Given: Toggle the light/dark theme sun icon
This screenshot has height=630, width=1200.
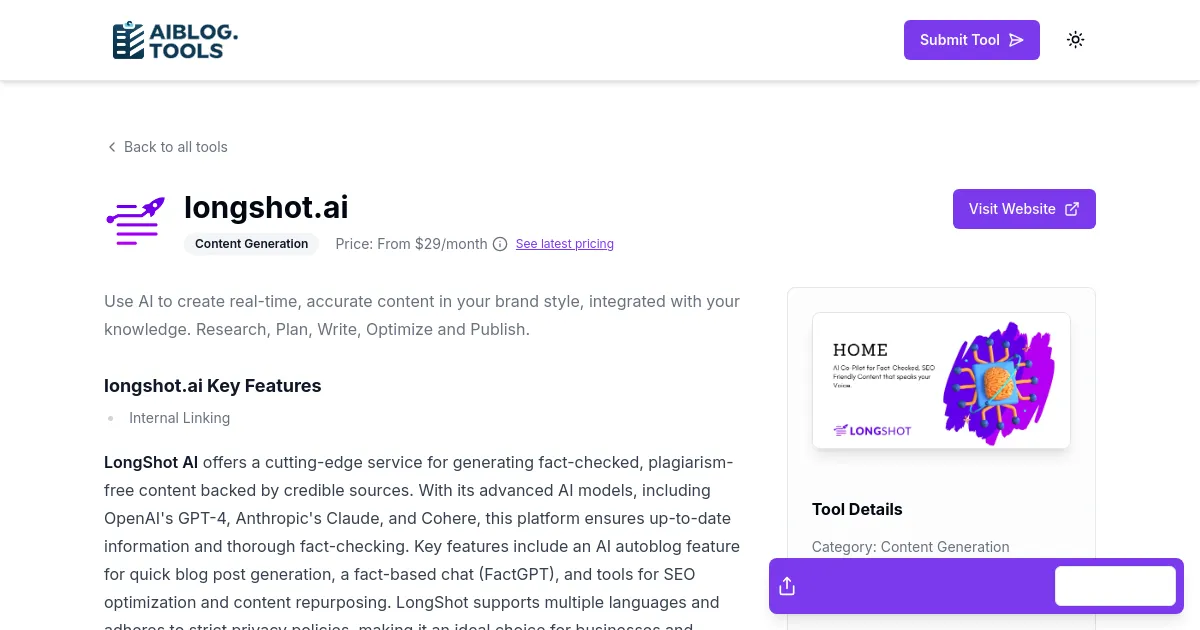Looking at the screenshot, I should tap(1075, 40).
